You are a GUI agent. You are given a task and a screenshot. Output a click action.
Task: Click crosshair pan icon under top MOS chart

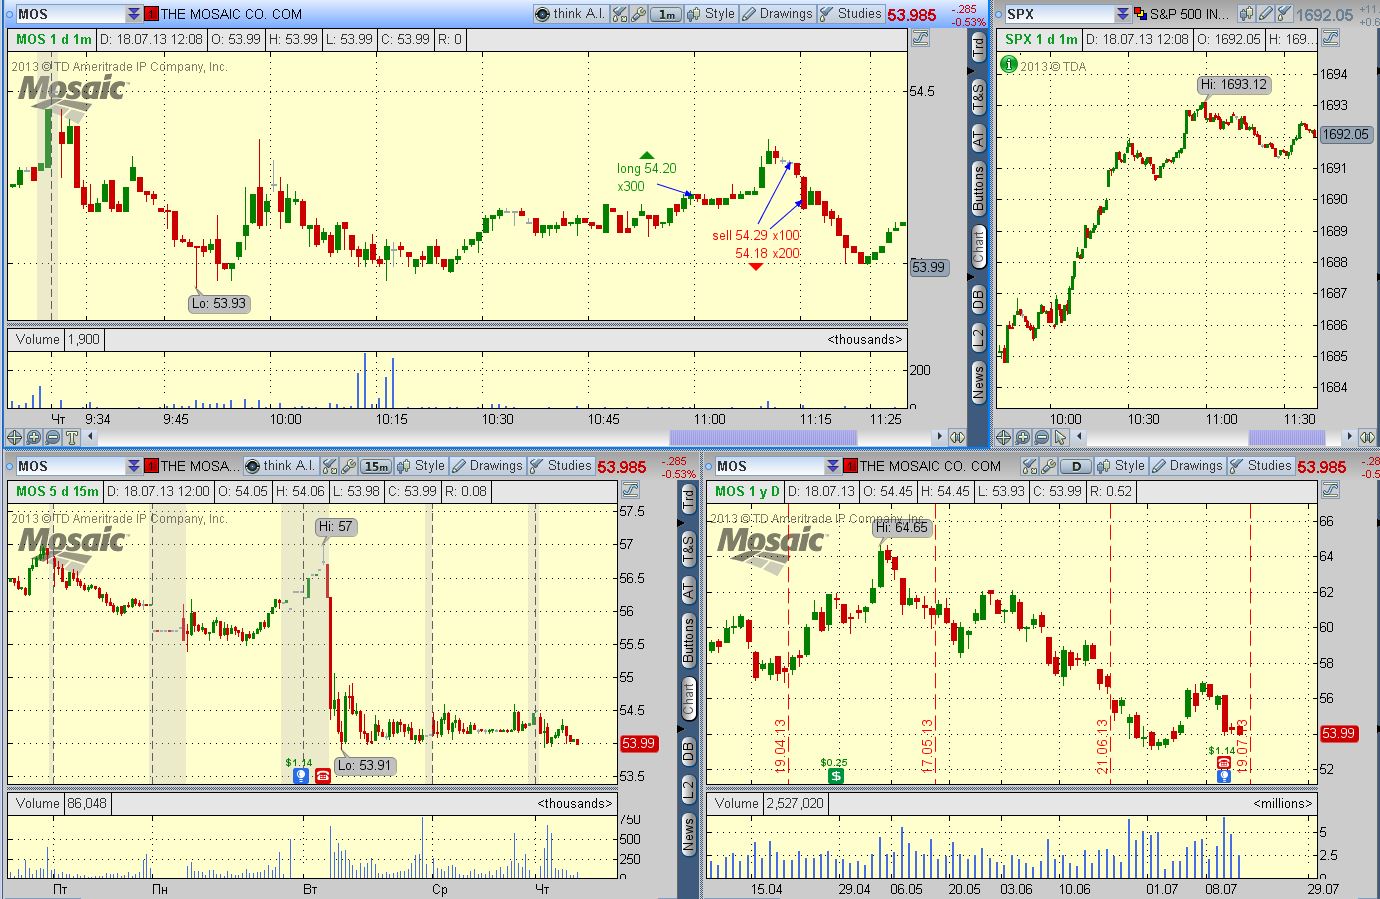(15, 437)
